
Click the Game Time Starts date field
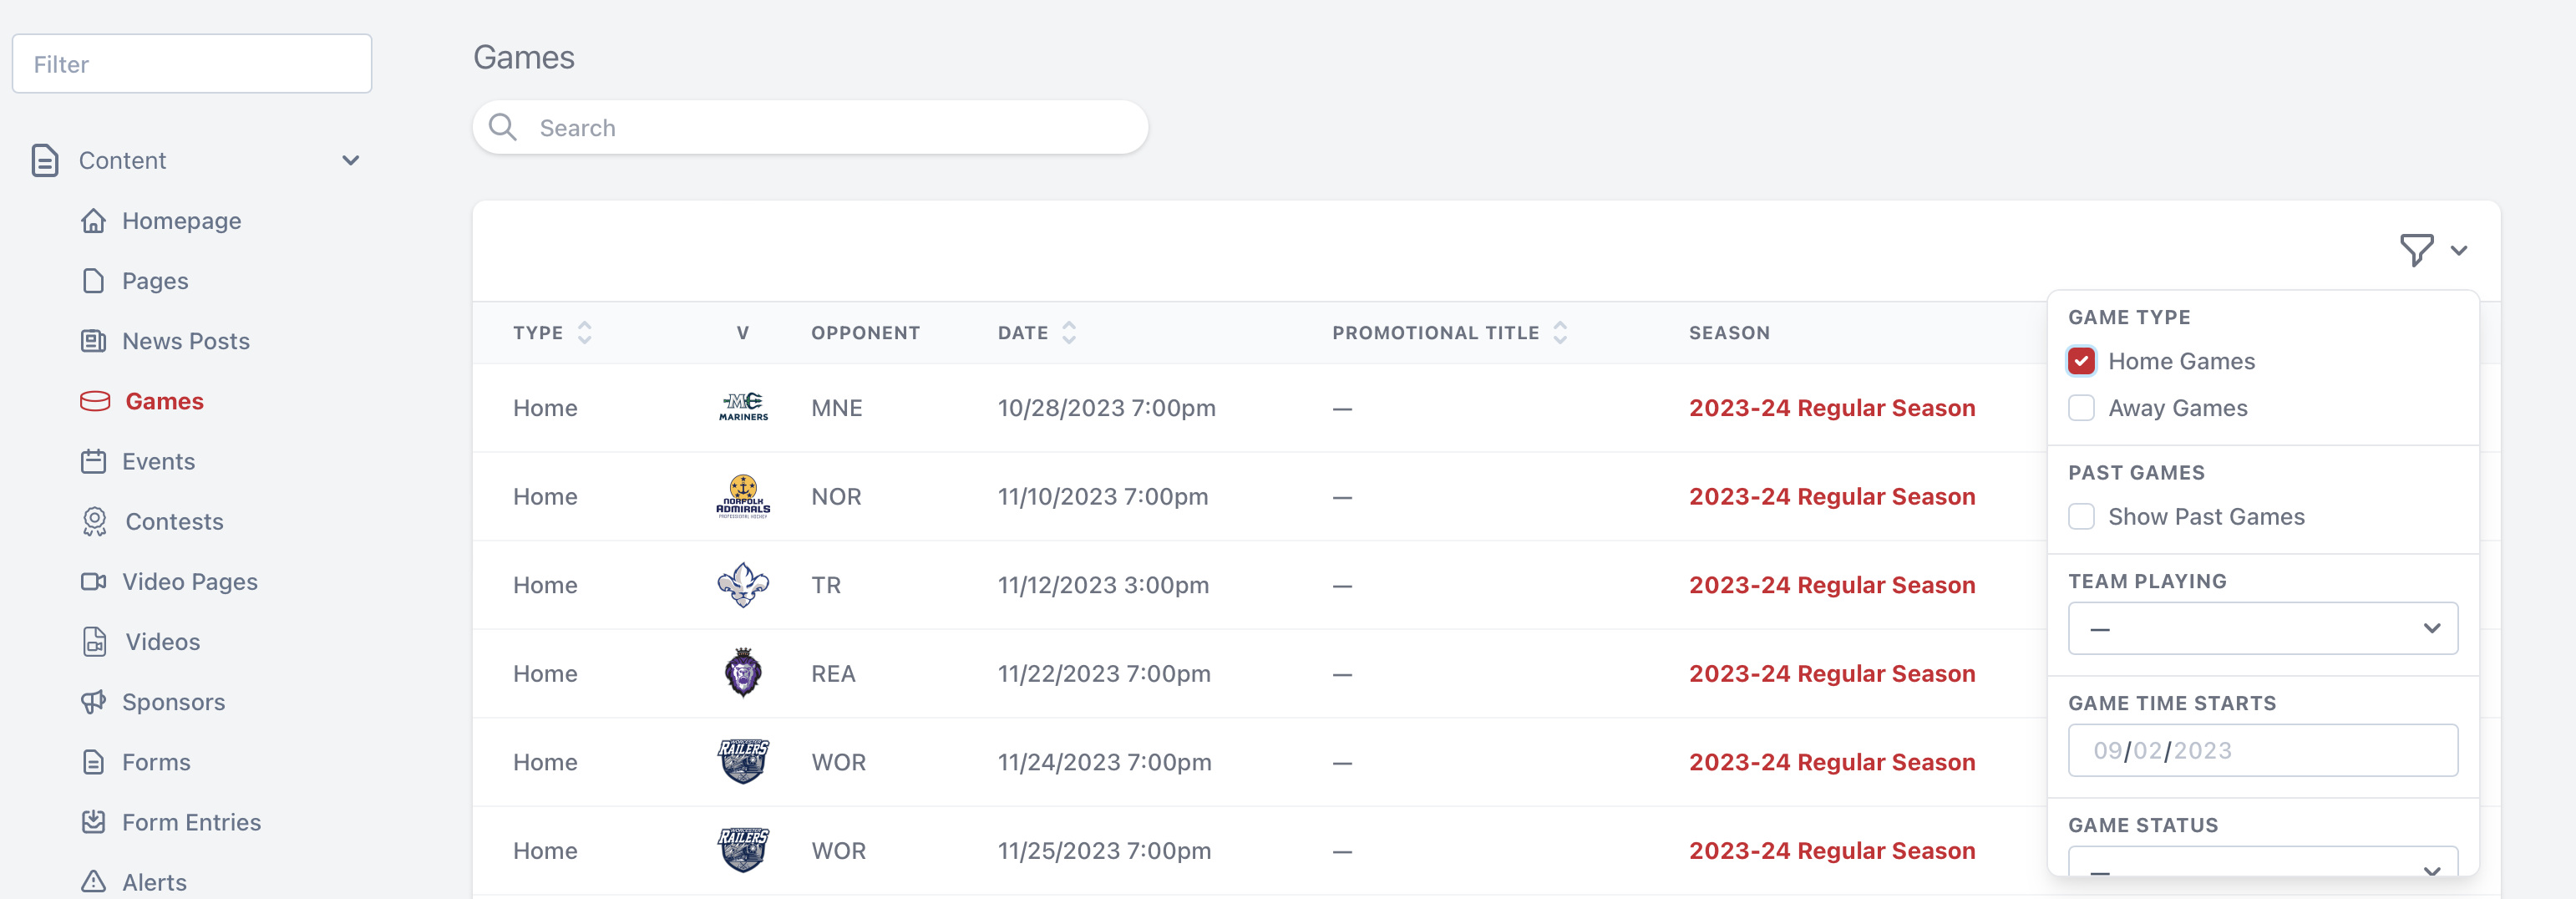[x=2262, y=750]
